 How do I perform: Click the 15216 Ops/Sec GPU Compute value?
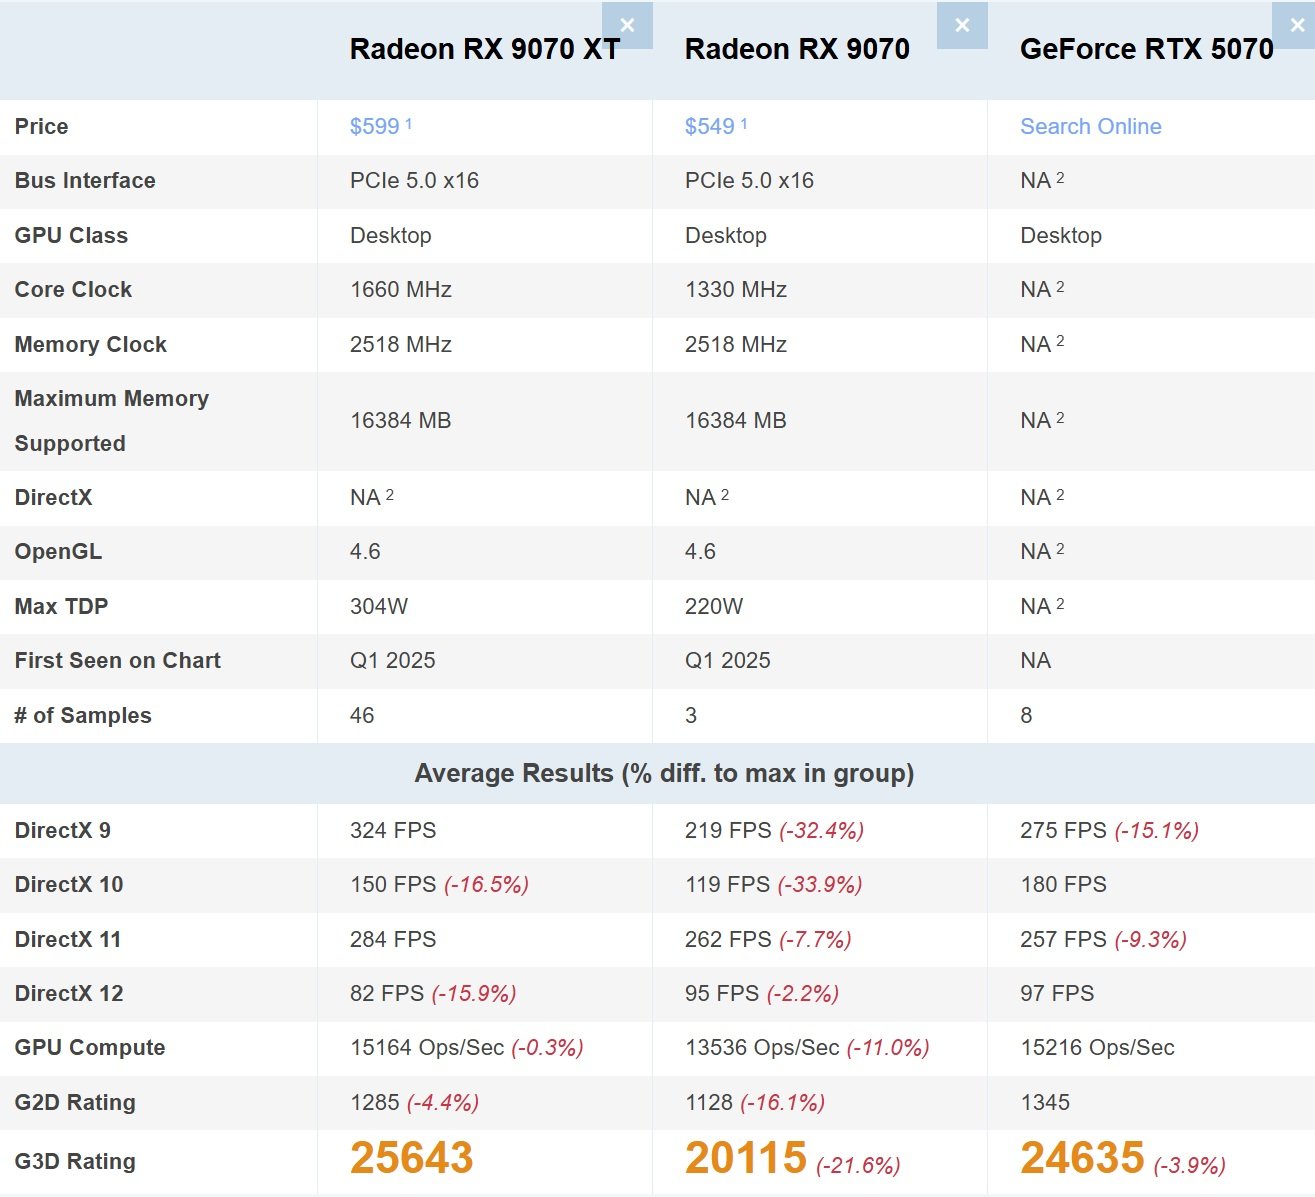pos(1097,1047)
